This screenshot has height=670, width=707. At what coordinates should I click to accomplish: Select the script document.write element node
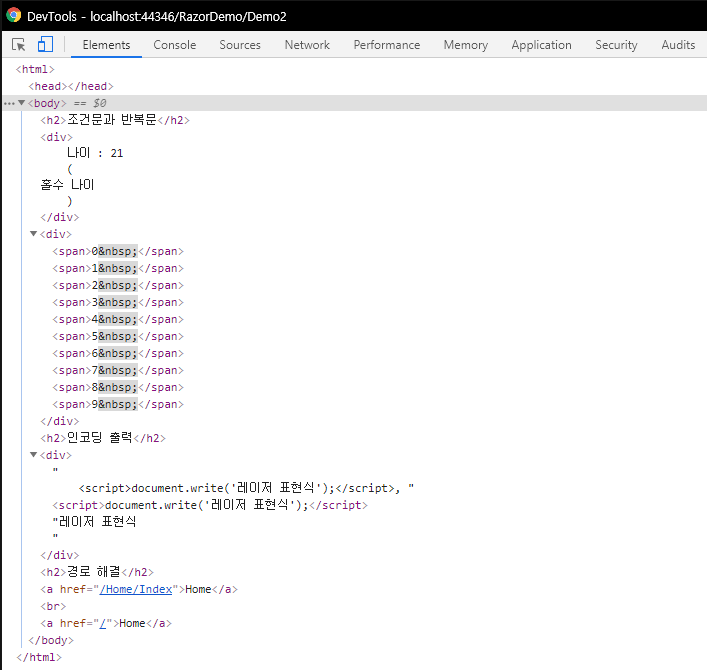(210, 505)
